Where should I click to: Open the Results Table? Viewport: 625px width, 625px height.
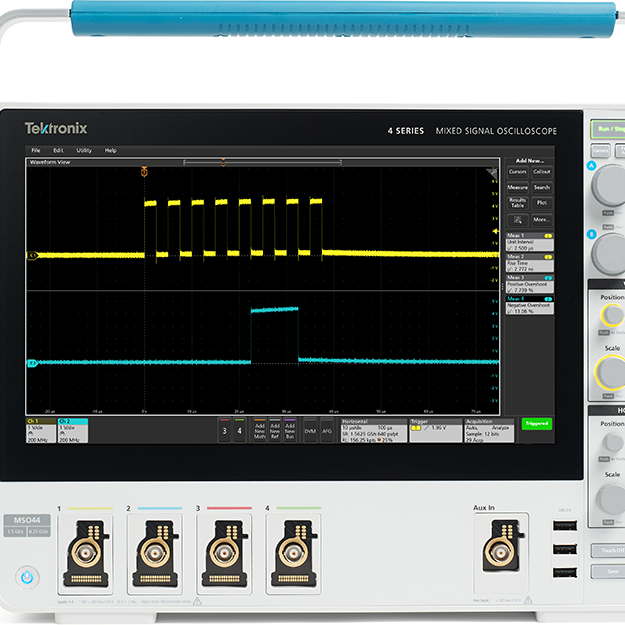click(x=517, y=203)
